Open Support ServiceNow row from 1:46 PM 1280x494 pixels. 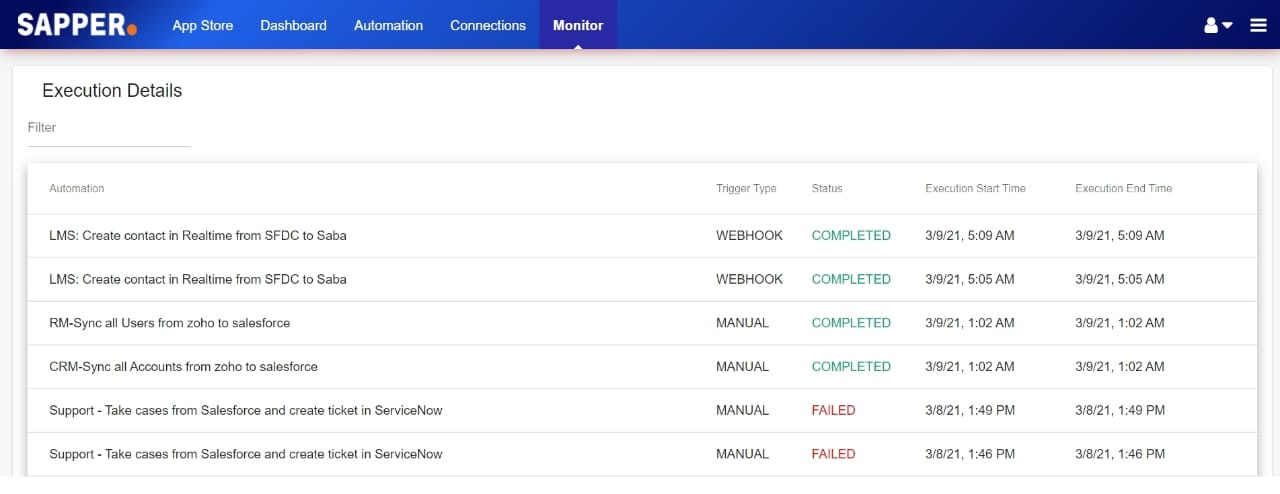642,454
